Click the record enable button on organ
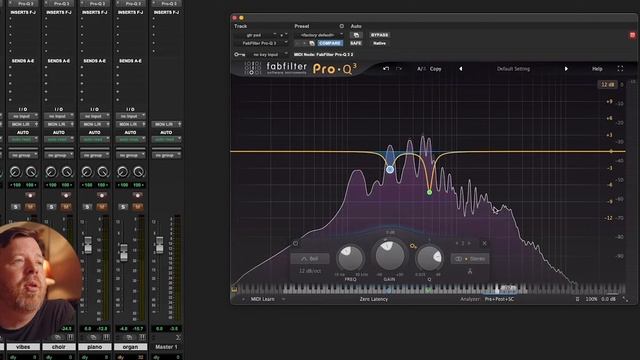 (x=137, y=196)
